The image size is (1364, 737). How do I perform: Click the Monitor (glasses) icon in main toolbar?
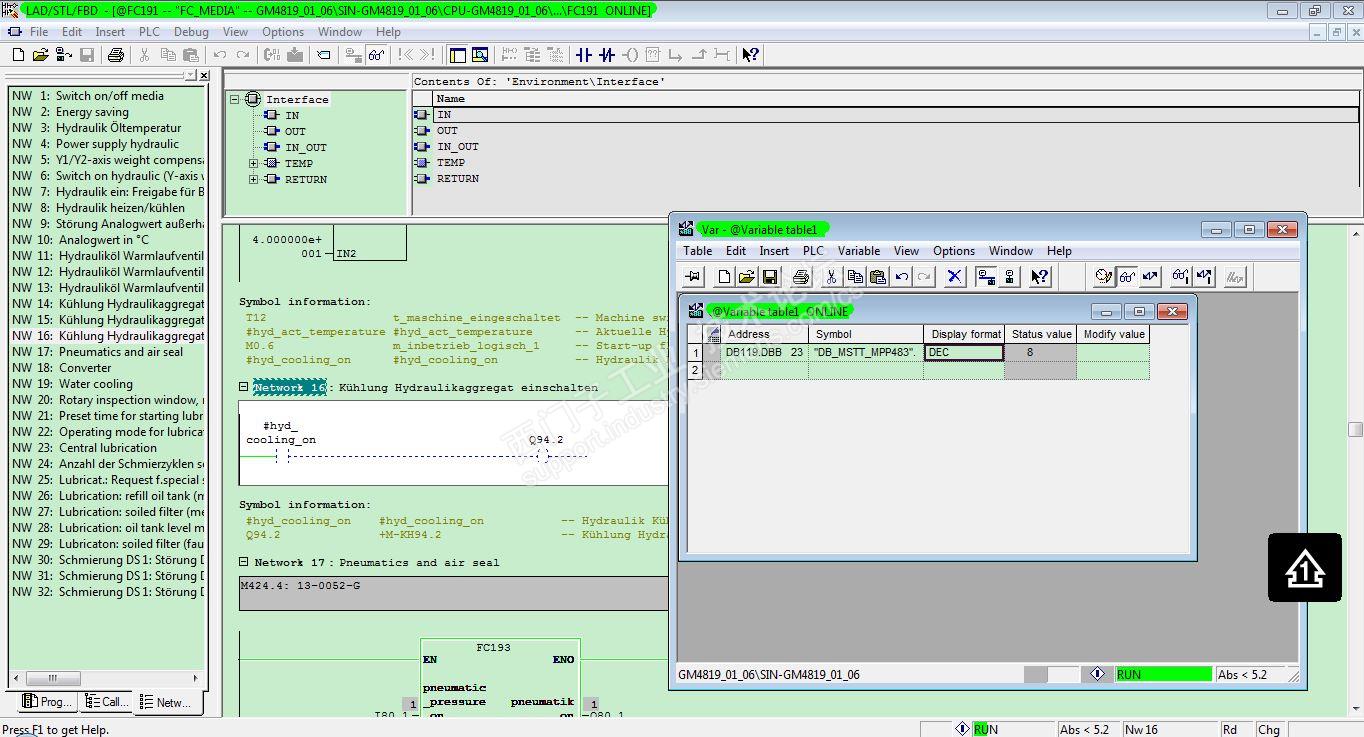tap(377, 55)
